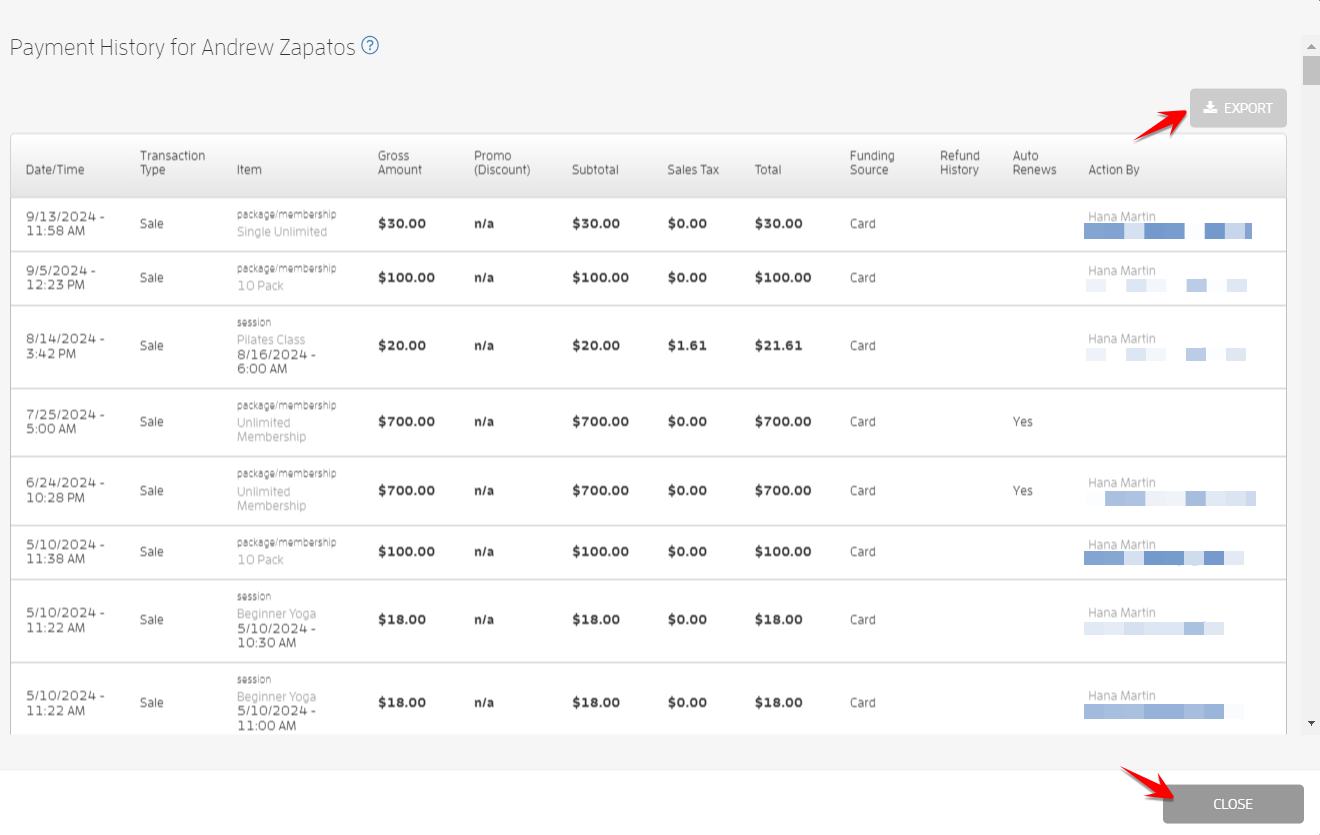The width and height of the screenshot is (1320, 835).
Task: Click Card funding source in 9/13/2024 row
Action: 863,224
